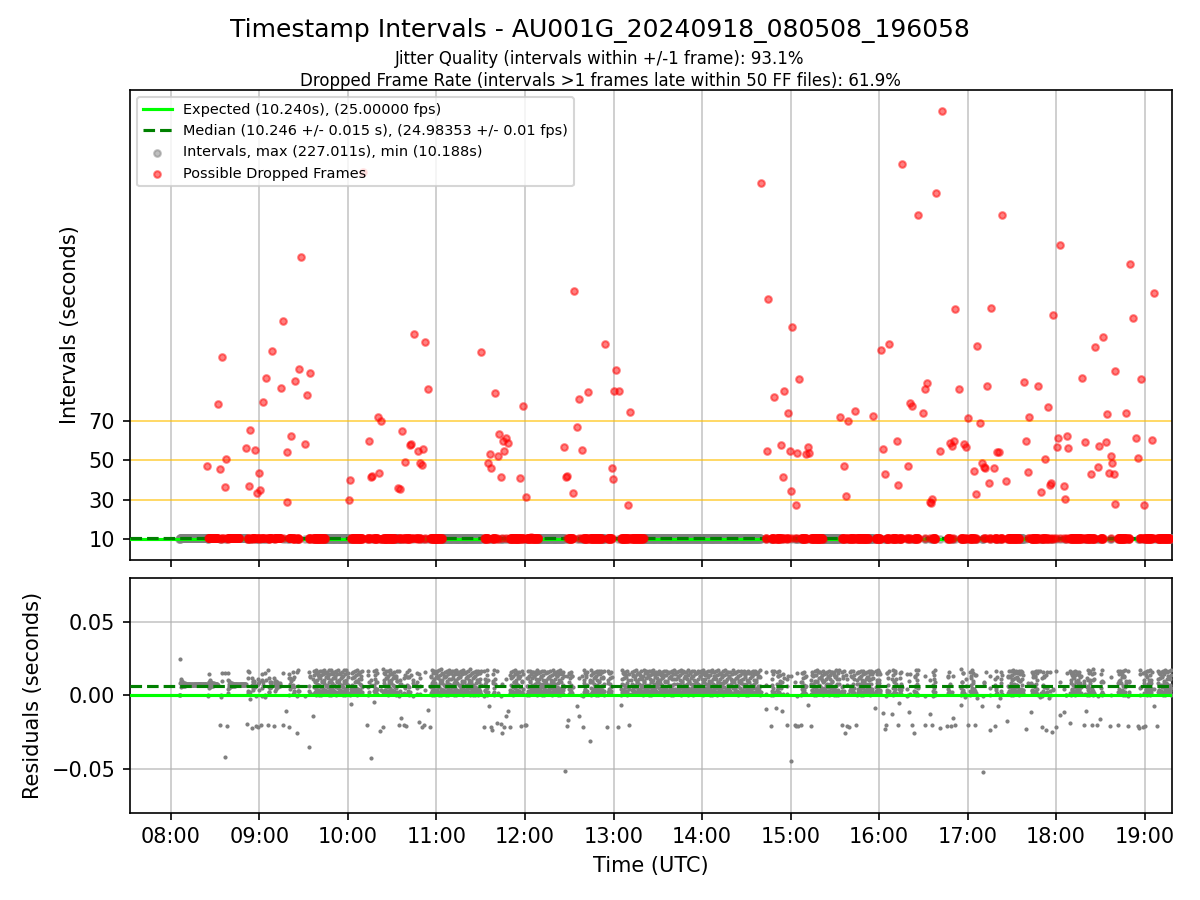Click the Intervals max (227.011s) legend entry
Viewport: 1200px width, 900px height.
[x=333, y=151]
